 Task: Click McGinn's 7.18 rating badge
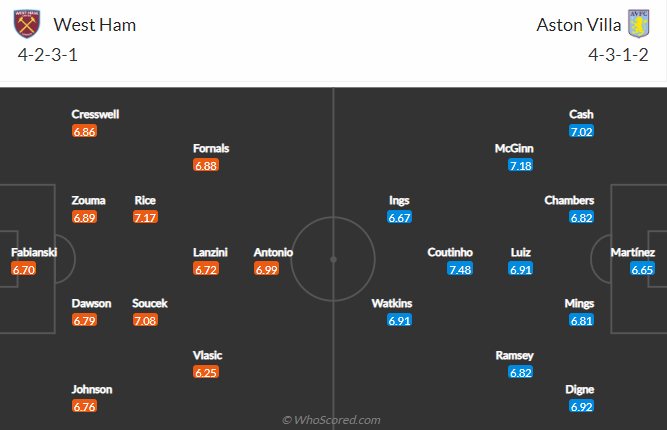pyautogui.click(x=520, y=165)
